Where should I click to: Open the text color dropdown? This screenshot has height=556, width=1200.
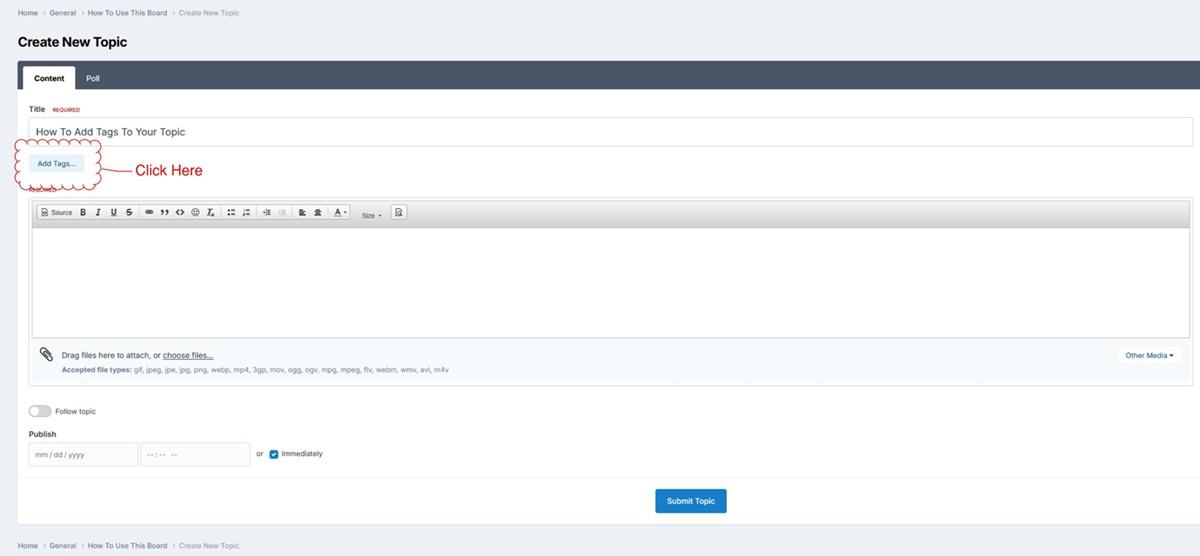[340, 212]
